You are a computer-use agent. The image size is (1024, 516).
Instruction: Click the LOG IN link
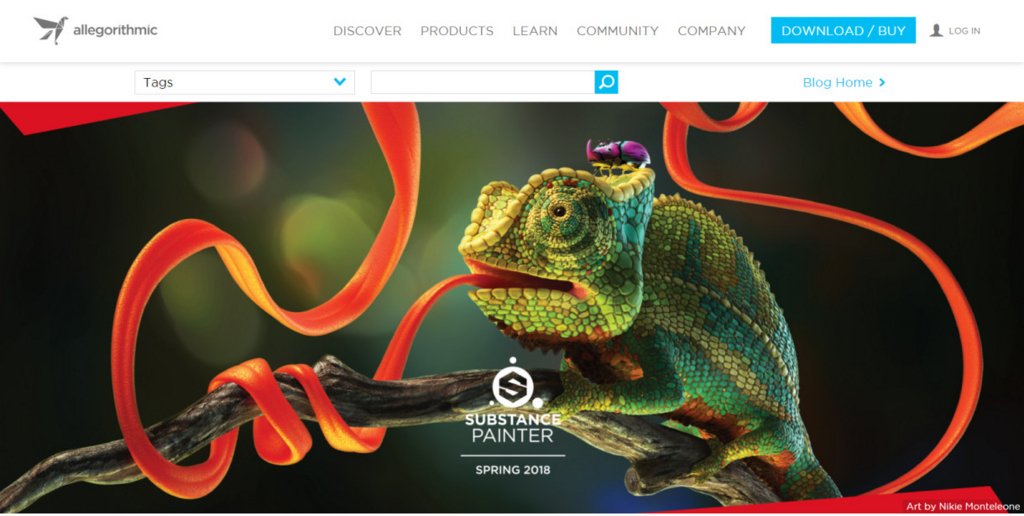[x=964, y=31]
